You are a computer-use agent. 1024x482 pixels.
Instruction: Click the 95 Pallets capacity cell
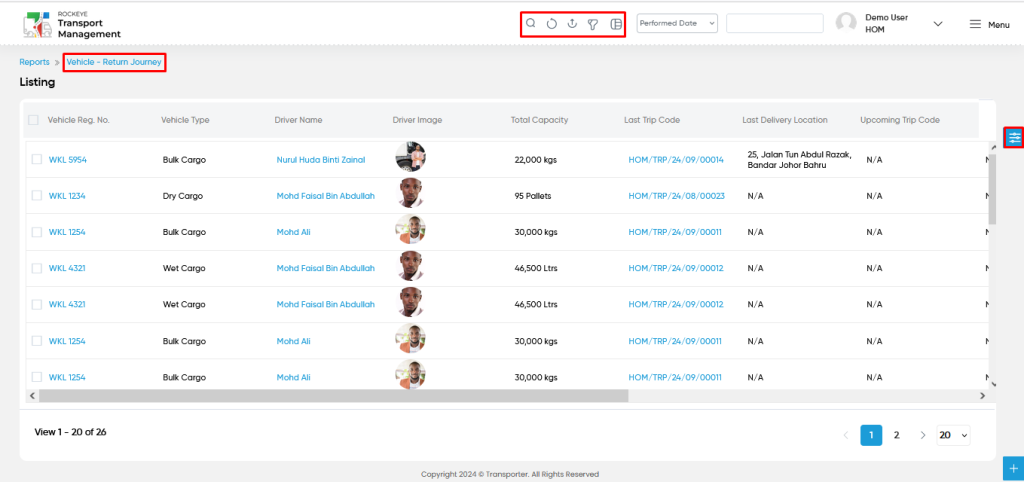coord(533,195)
